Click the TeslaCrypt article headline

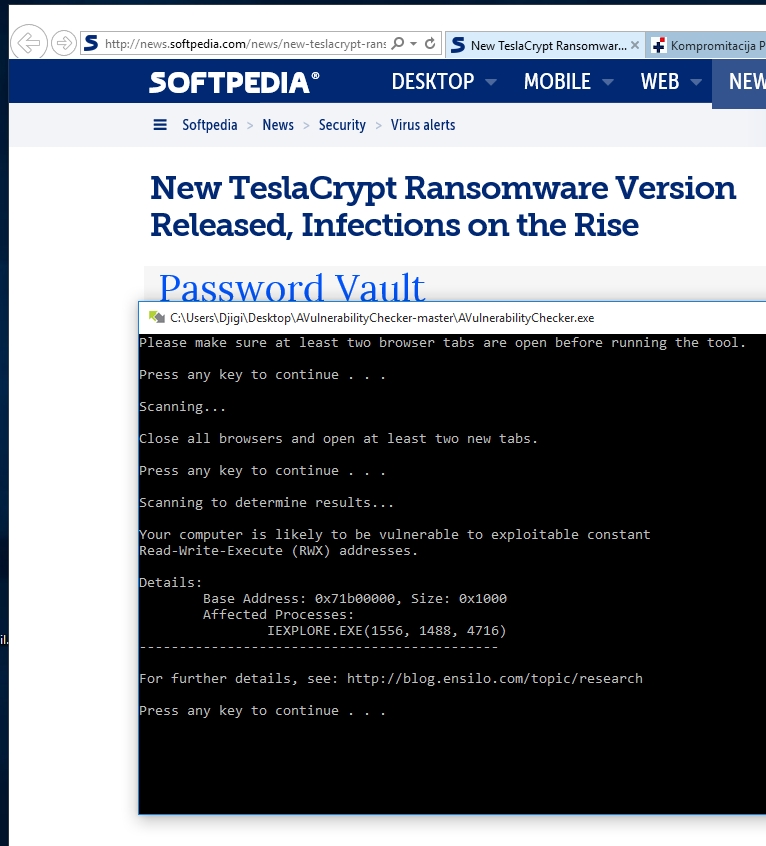pos(443,206)
